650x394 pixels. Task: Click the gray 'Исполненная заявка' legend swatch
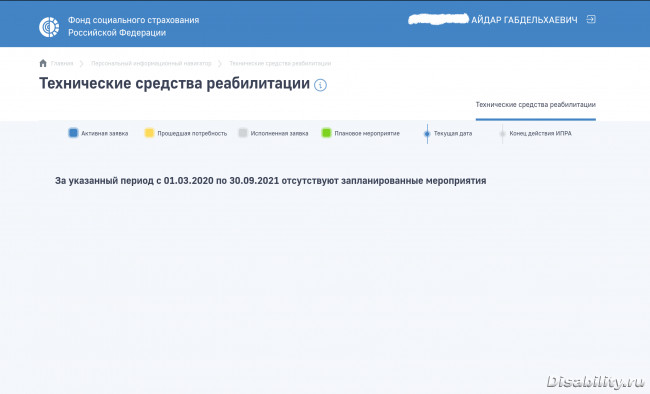(243, 133)
